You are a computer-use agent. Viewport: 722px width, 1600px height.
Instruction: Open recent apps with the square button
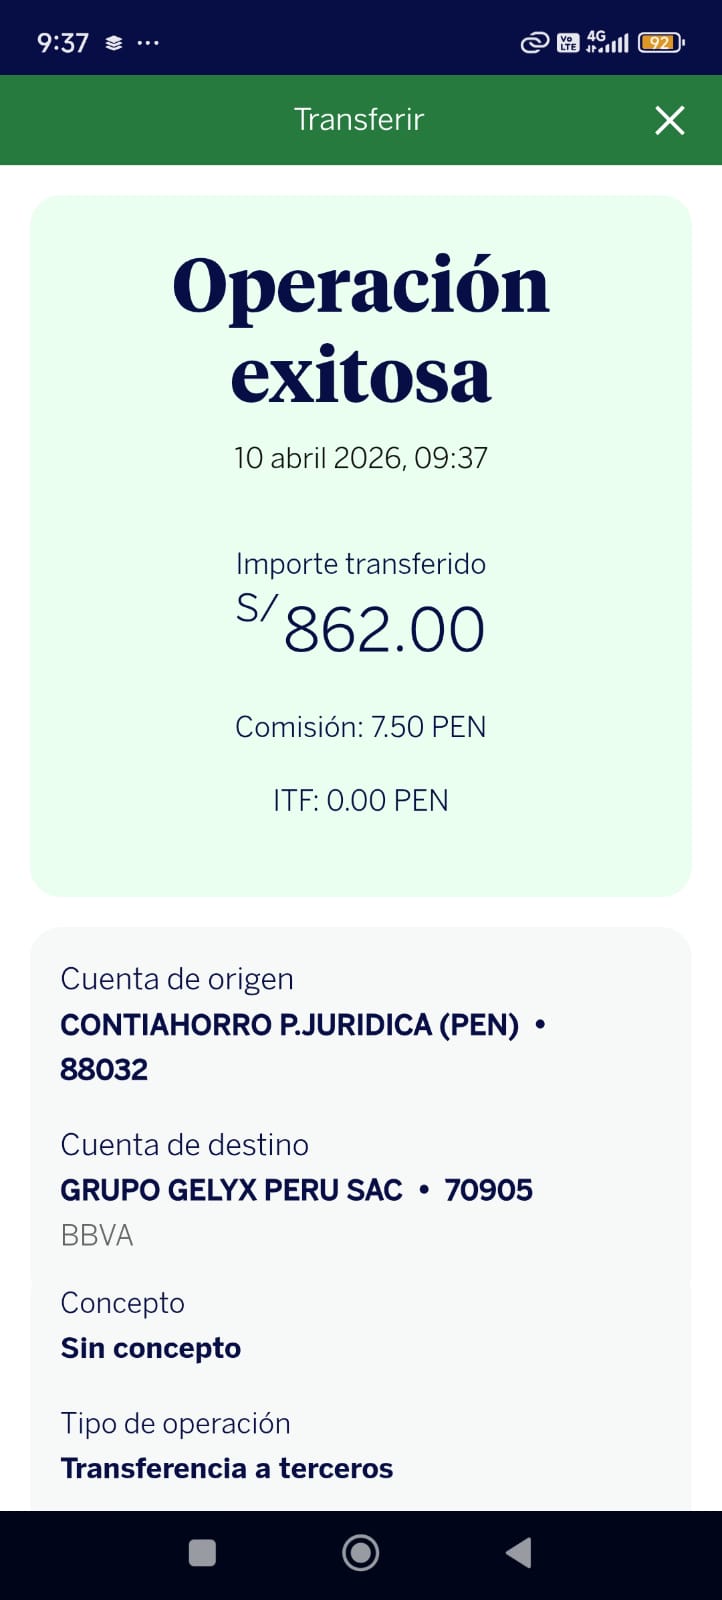pyautogui.click(x=203, y=1552)
